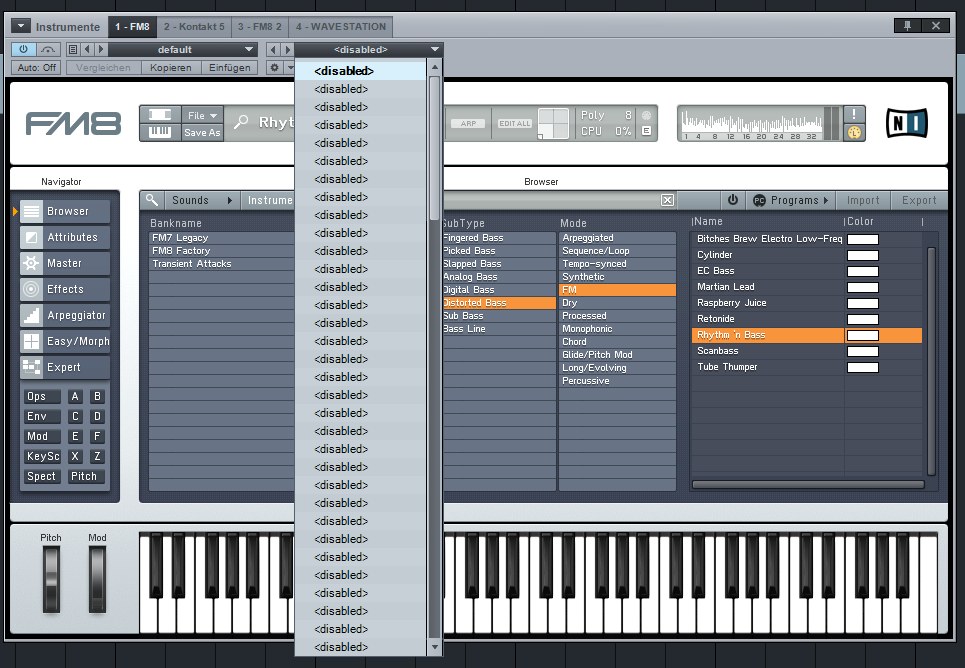Viewport: 965px width, 668px height.
Task: Toggle the monitor button next to power
Action: coord(48,49)
